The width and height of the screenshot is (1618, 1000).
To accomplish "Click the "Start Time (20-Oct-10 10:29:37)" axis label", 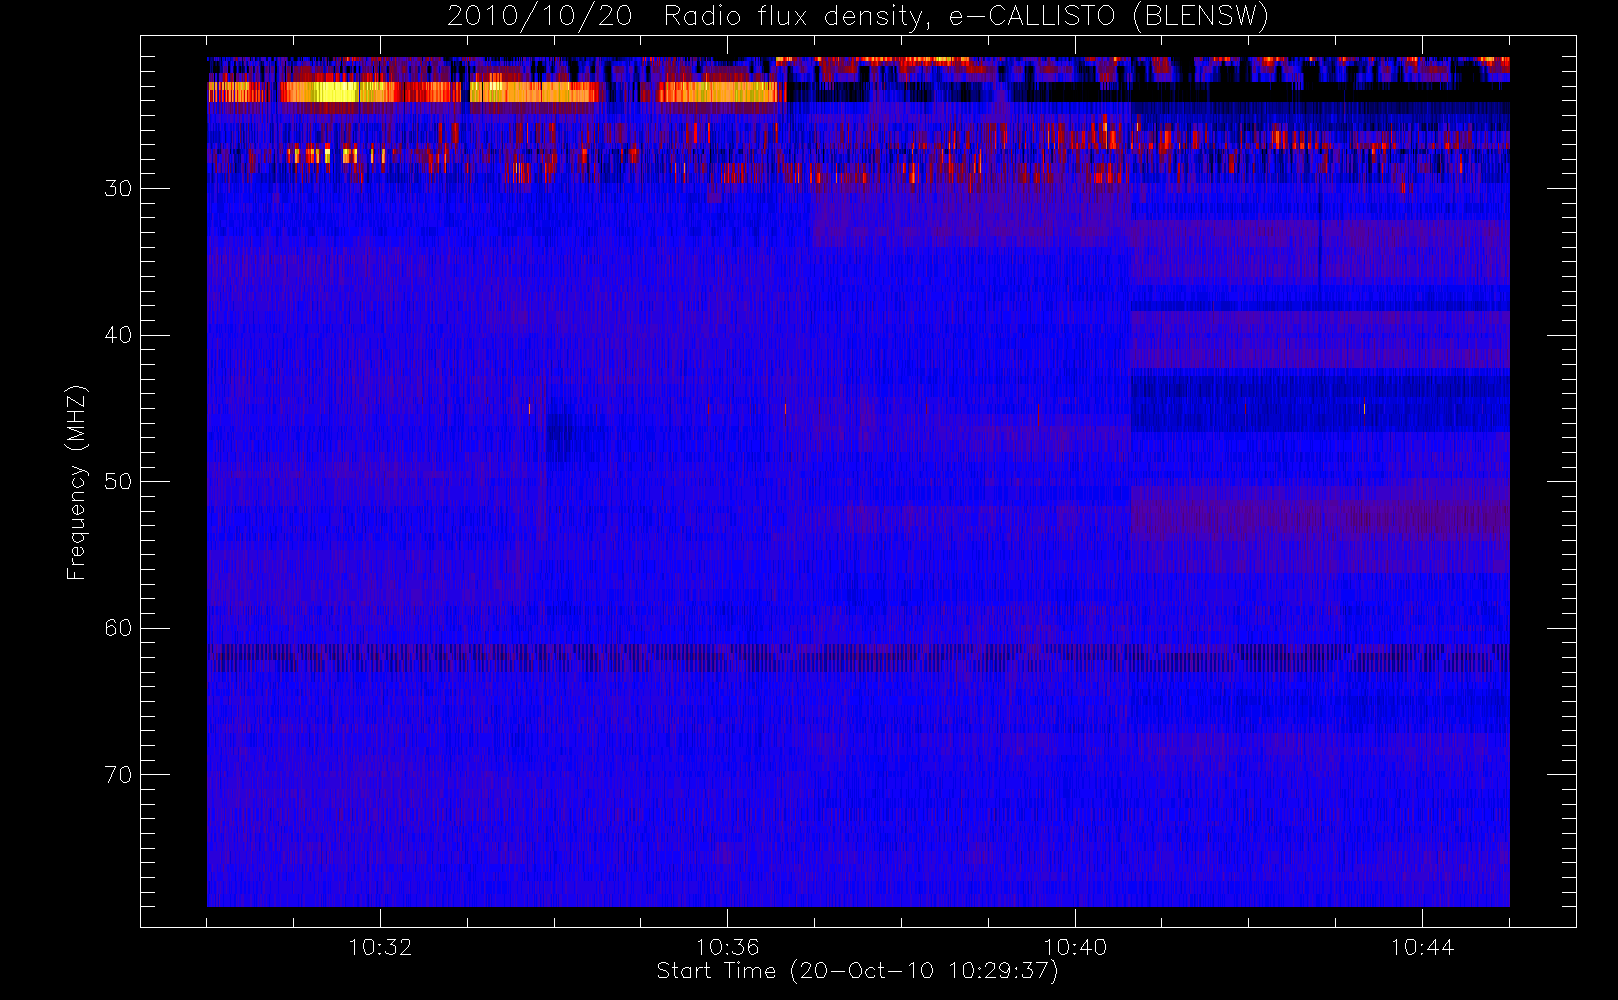I will (857, 971).
